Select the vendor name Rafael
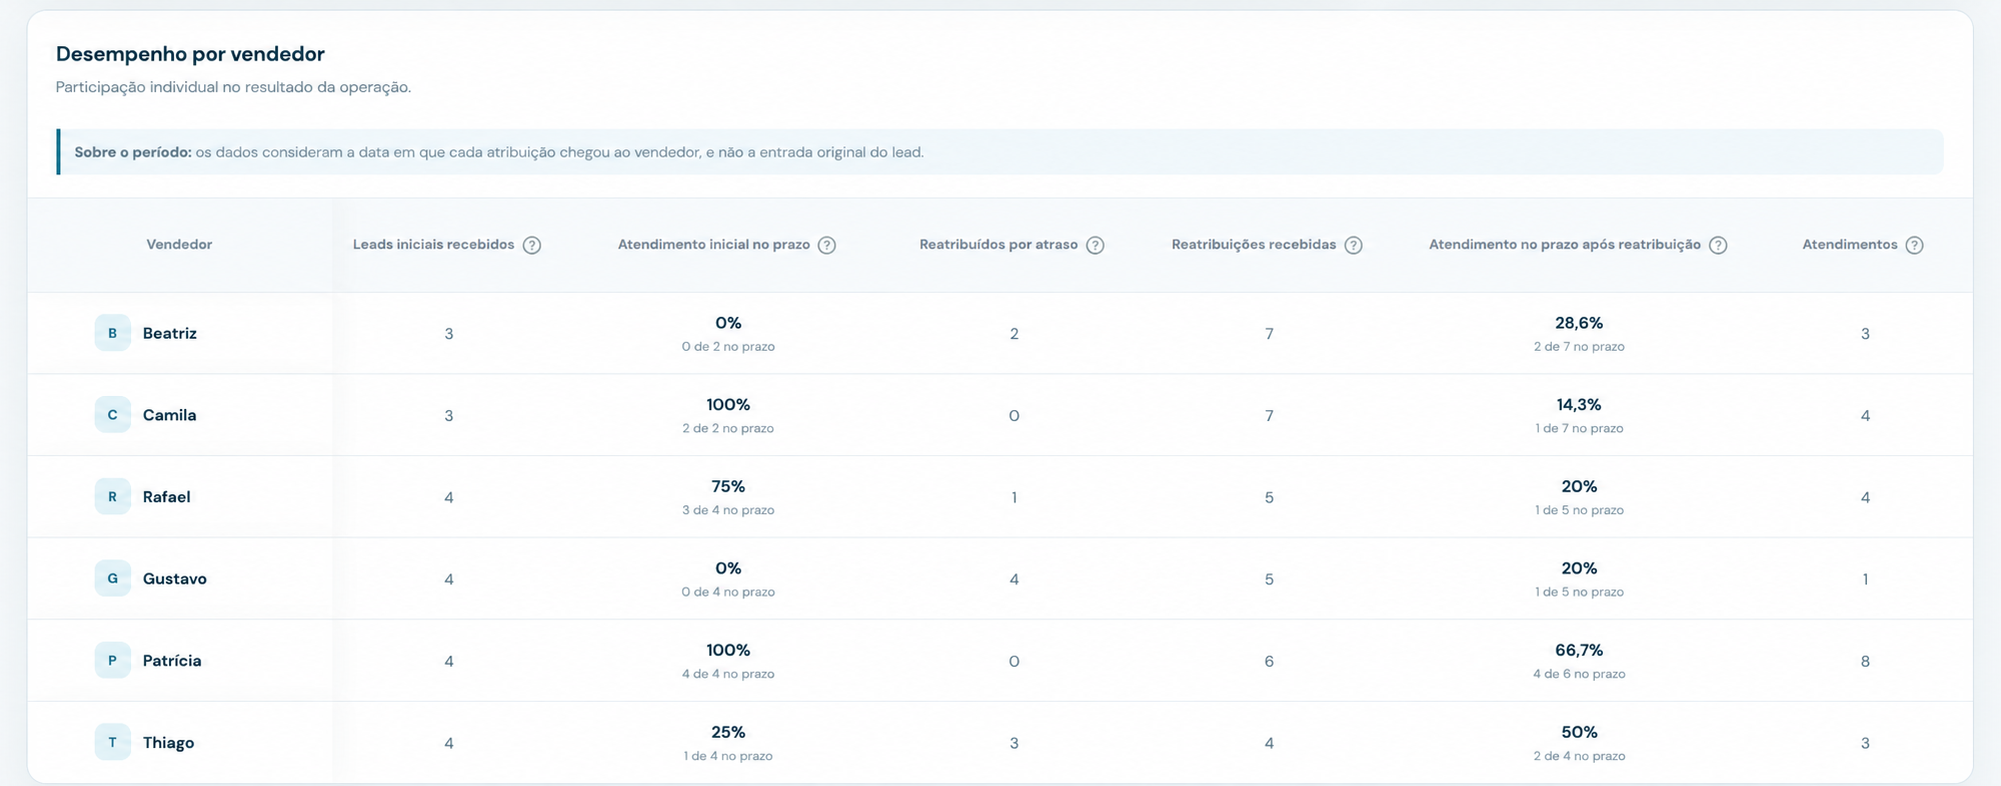2001x786 pixels. pos(166,497)
